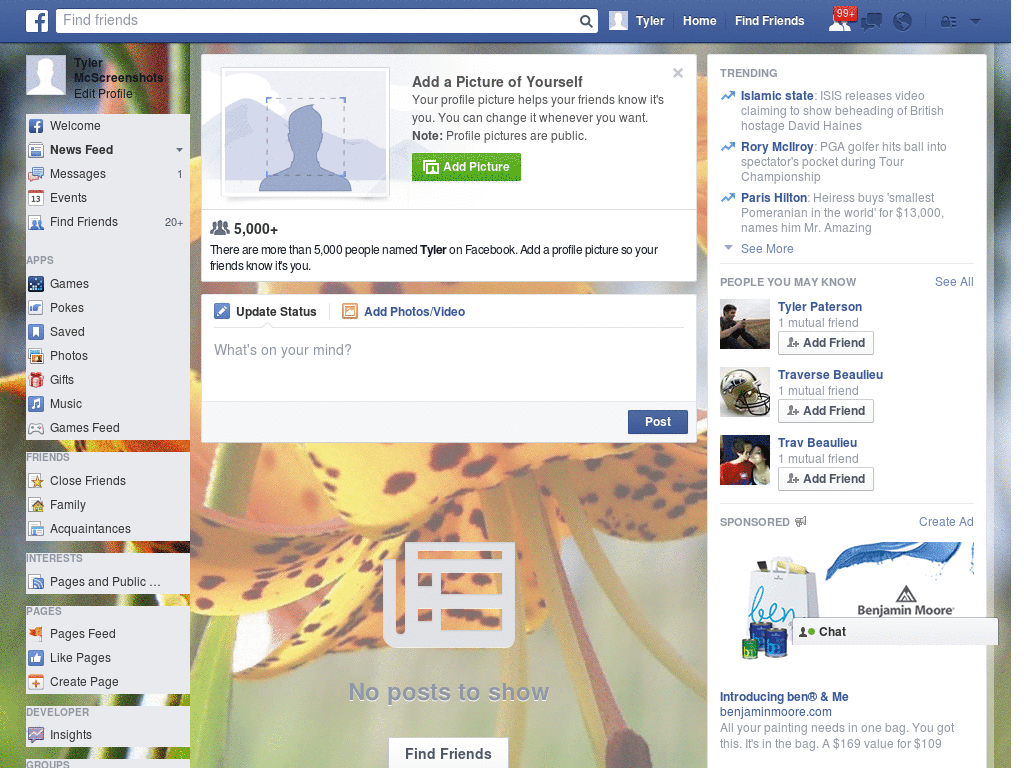Click Find Friends button below No posts
This screenshot has width=1024, height=768.
coord(449,754)
